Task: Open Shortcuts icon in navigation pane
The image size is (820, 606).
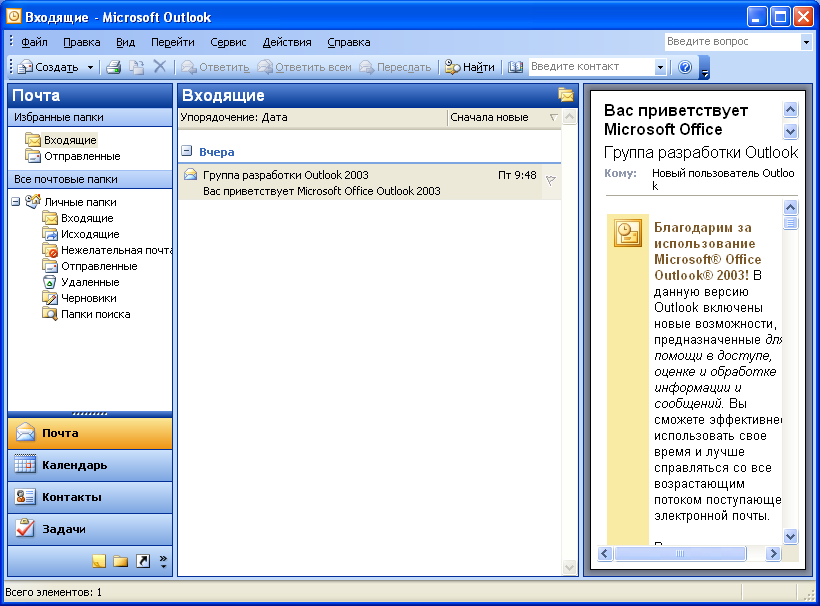Action: [143, 561]
